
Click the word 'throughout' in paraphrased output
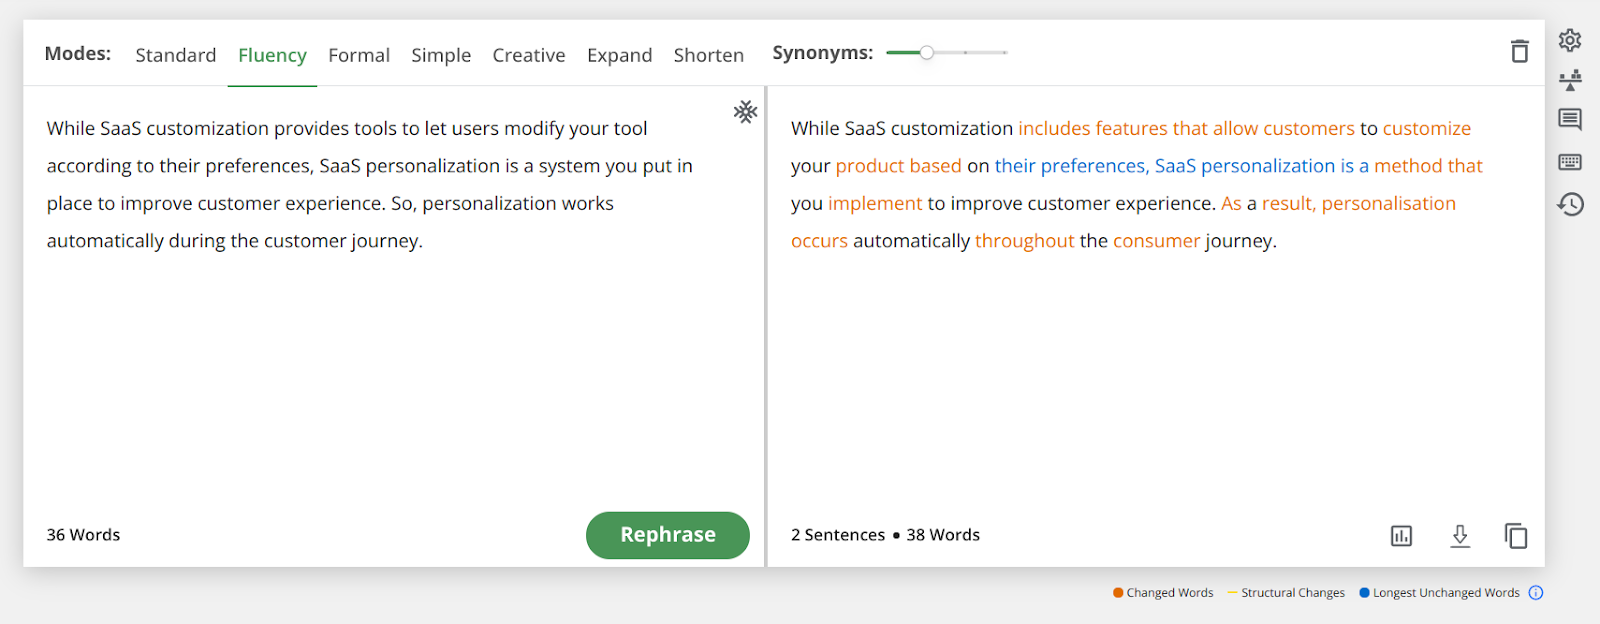coord(1024,241)
